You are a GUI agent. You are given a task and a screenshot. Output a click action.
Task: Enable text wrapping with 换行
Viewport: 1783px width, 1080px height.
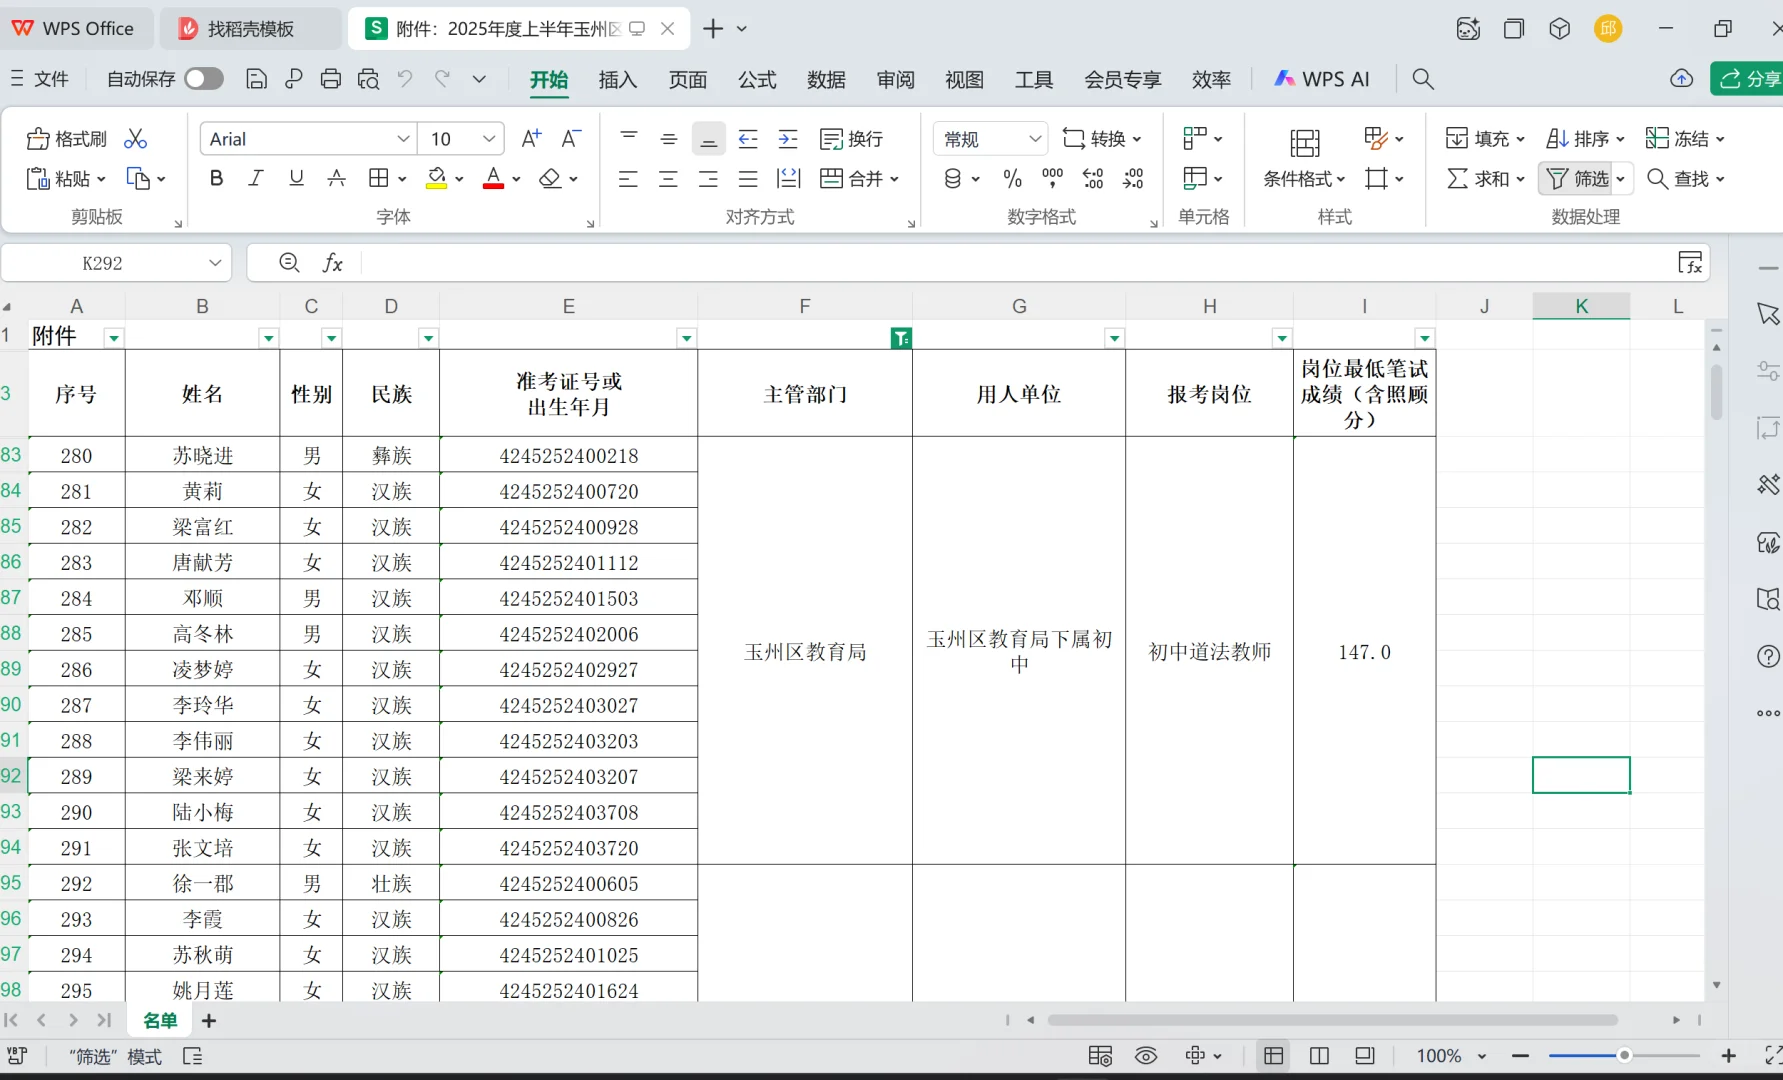(851, 138)
